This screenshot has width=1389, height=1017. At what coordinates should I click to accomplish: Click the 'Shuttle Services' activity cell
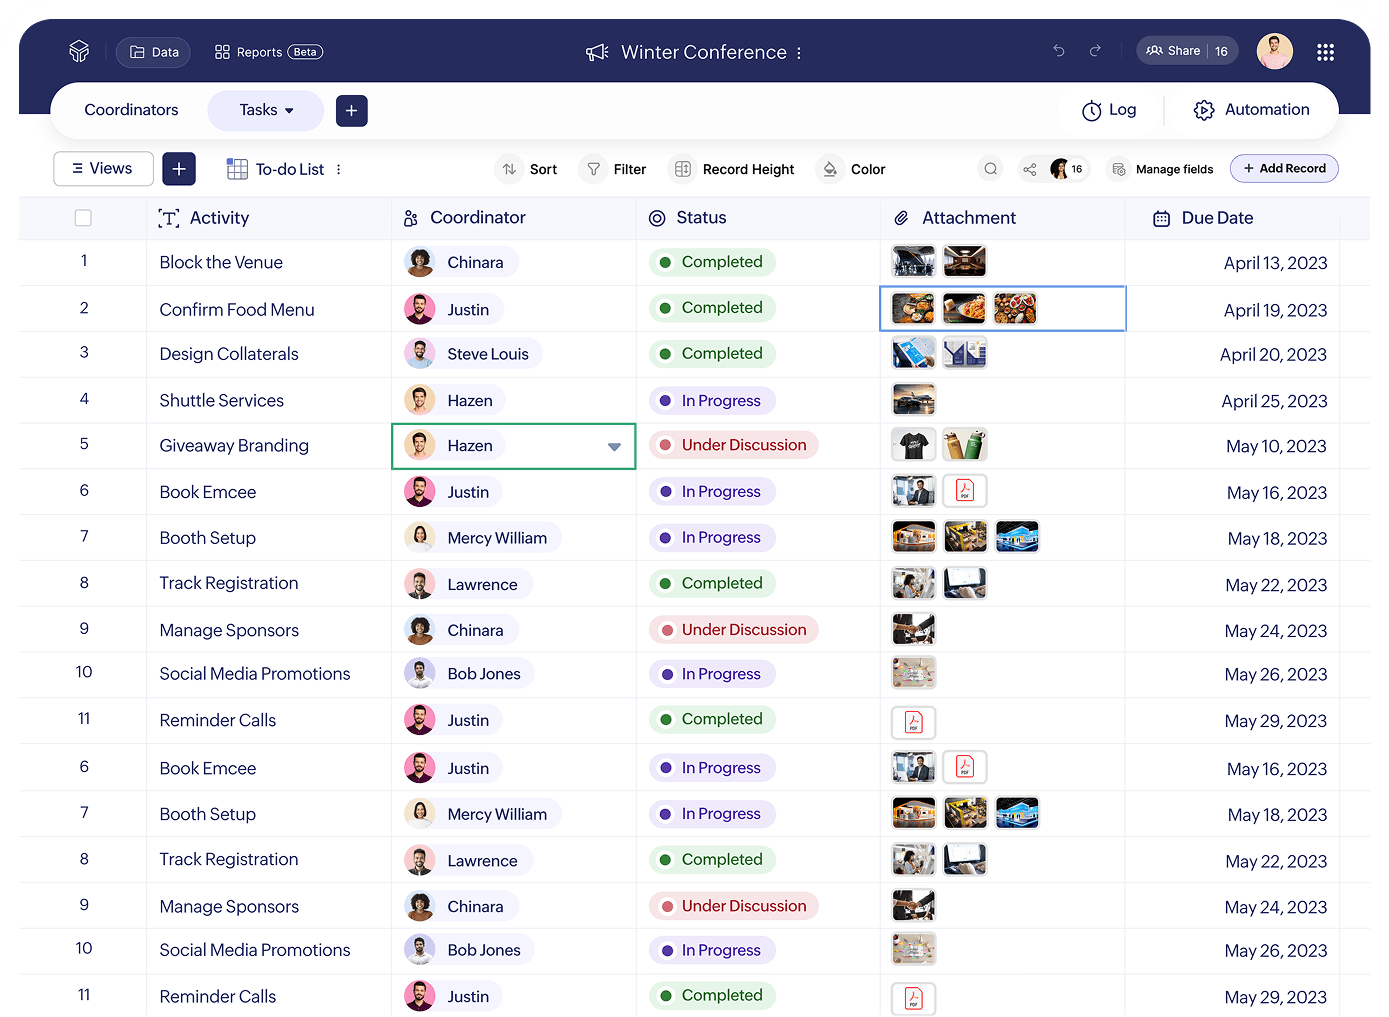coord(269,400)
